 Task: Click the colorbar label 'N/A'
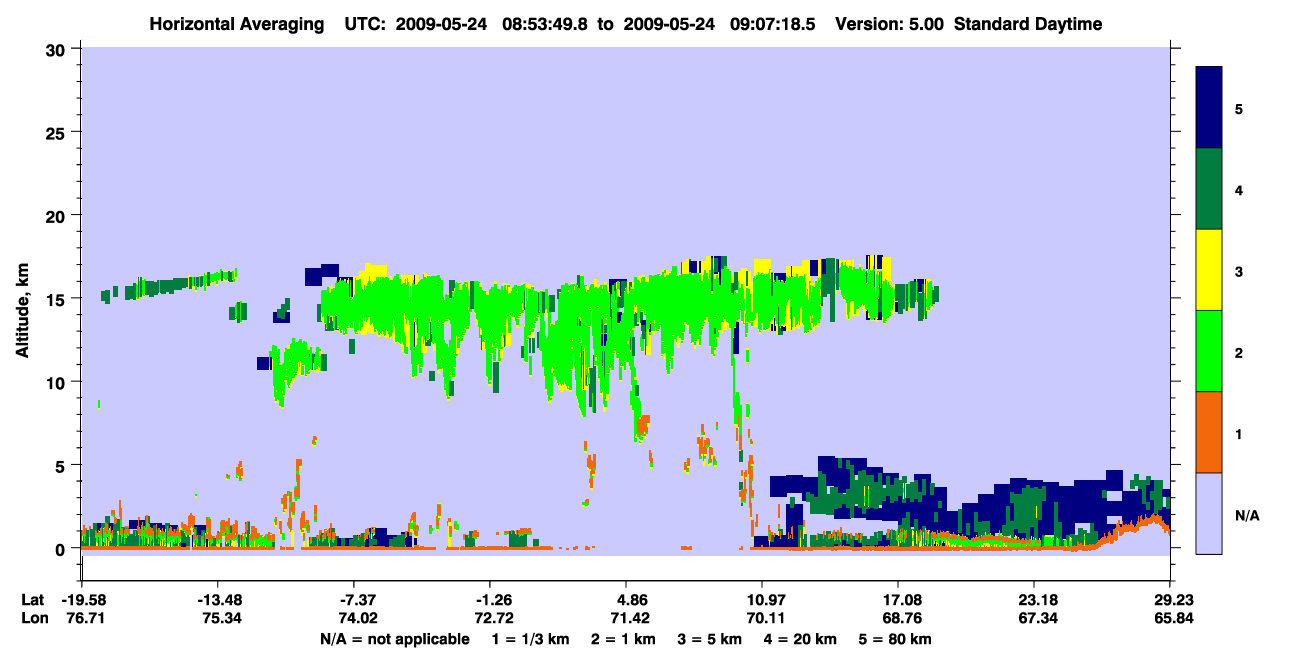click(x=1246, y=515)
